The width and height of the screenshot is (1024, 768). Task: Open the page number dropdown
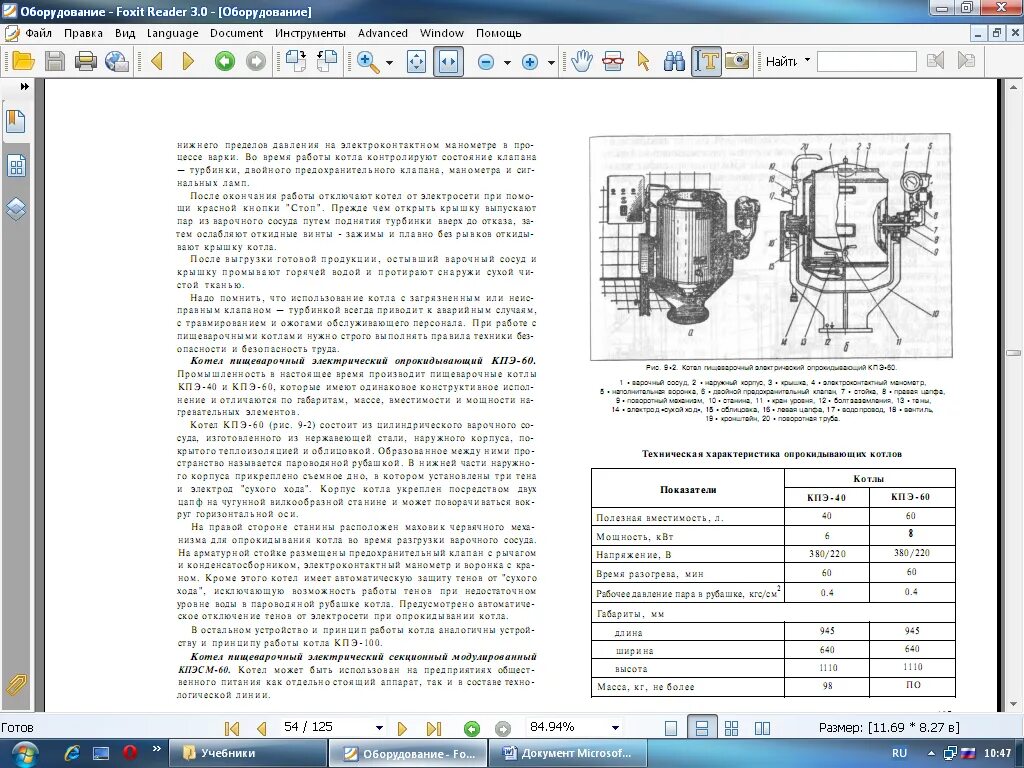[379, 728]
